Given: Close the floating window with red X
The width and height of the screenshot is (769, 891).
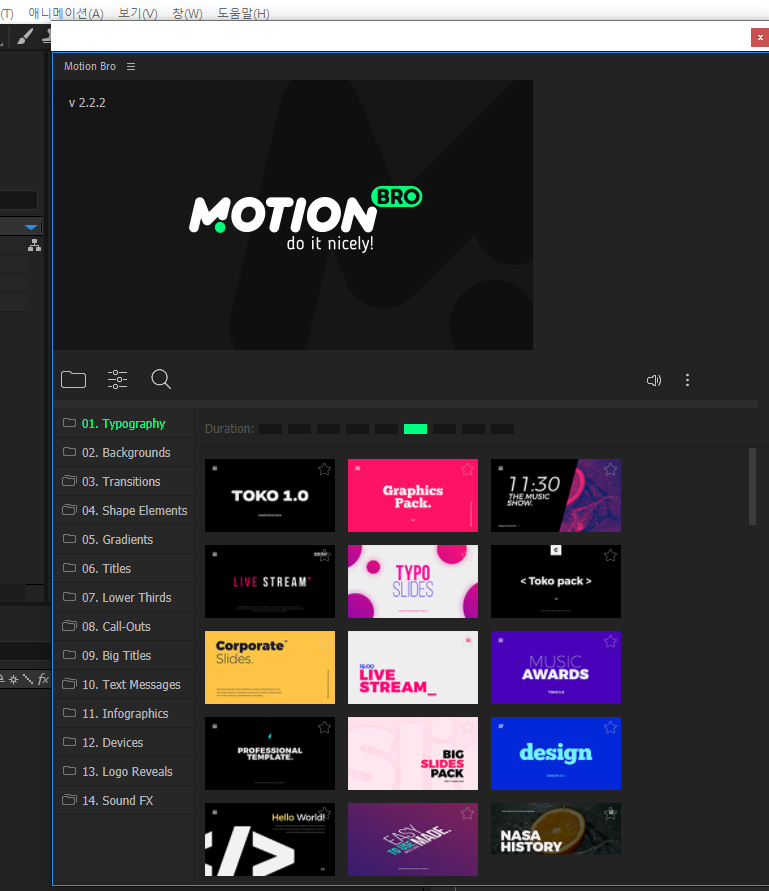Looking at the screenshot, I should 760,38.
